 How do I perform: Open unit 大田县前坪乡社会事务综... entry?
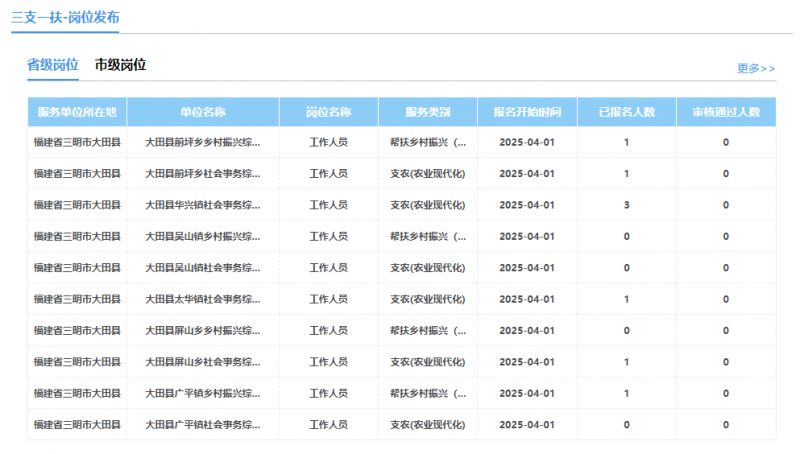(x=202, y=174)
